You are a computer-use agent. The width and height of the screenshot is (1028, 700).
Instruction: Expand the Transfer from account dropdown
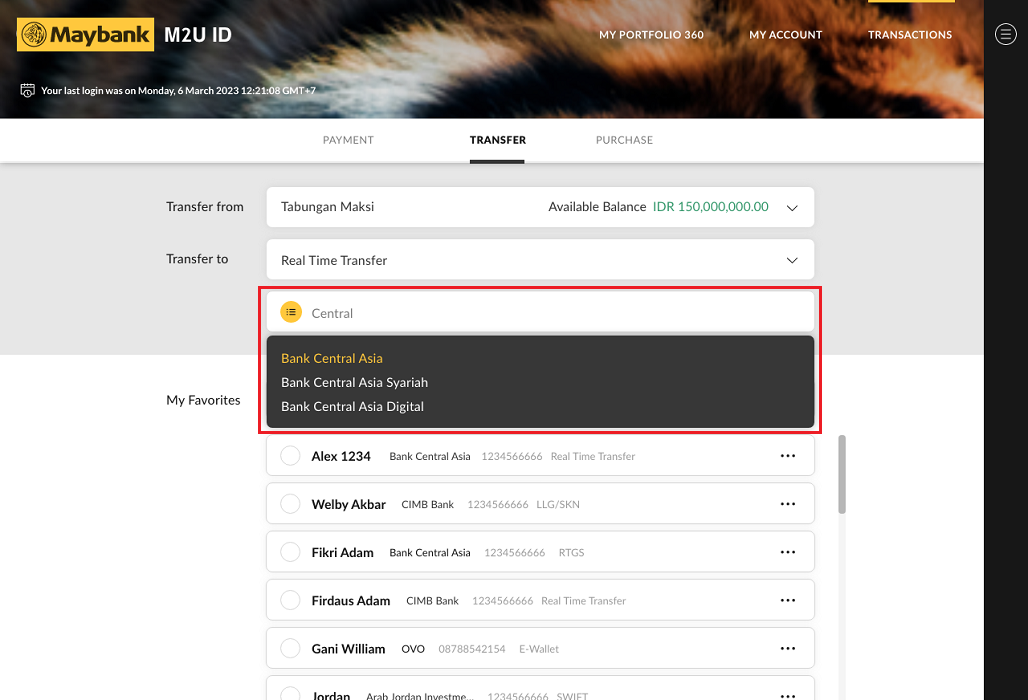tap(792, 208)
